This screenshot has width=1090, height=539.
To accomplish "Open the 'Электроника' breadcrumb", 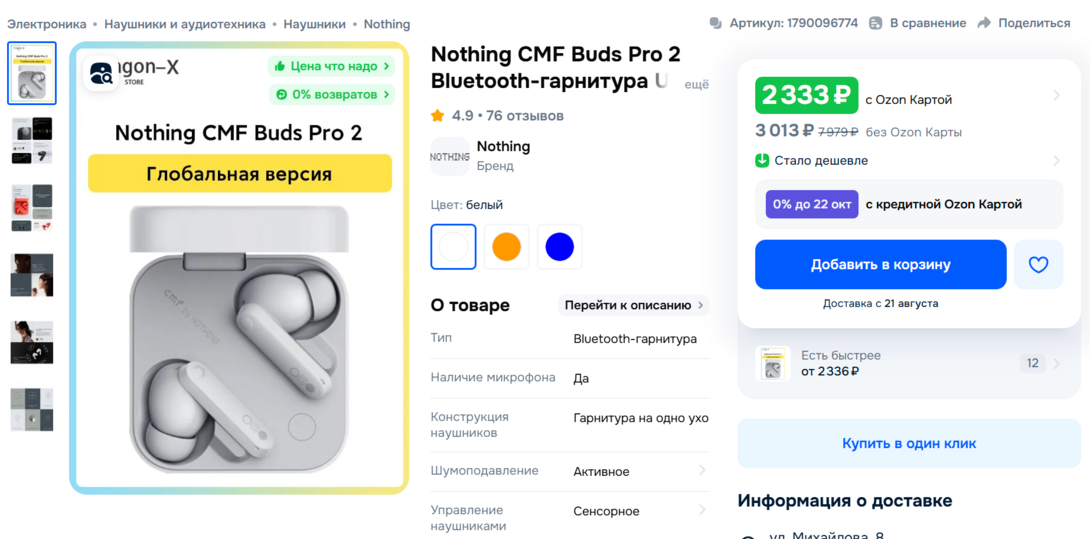I will coord(47,24).
